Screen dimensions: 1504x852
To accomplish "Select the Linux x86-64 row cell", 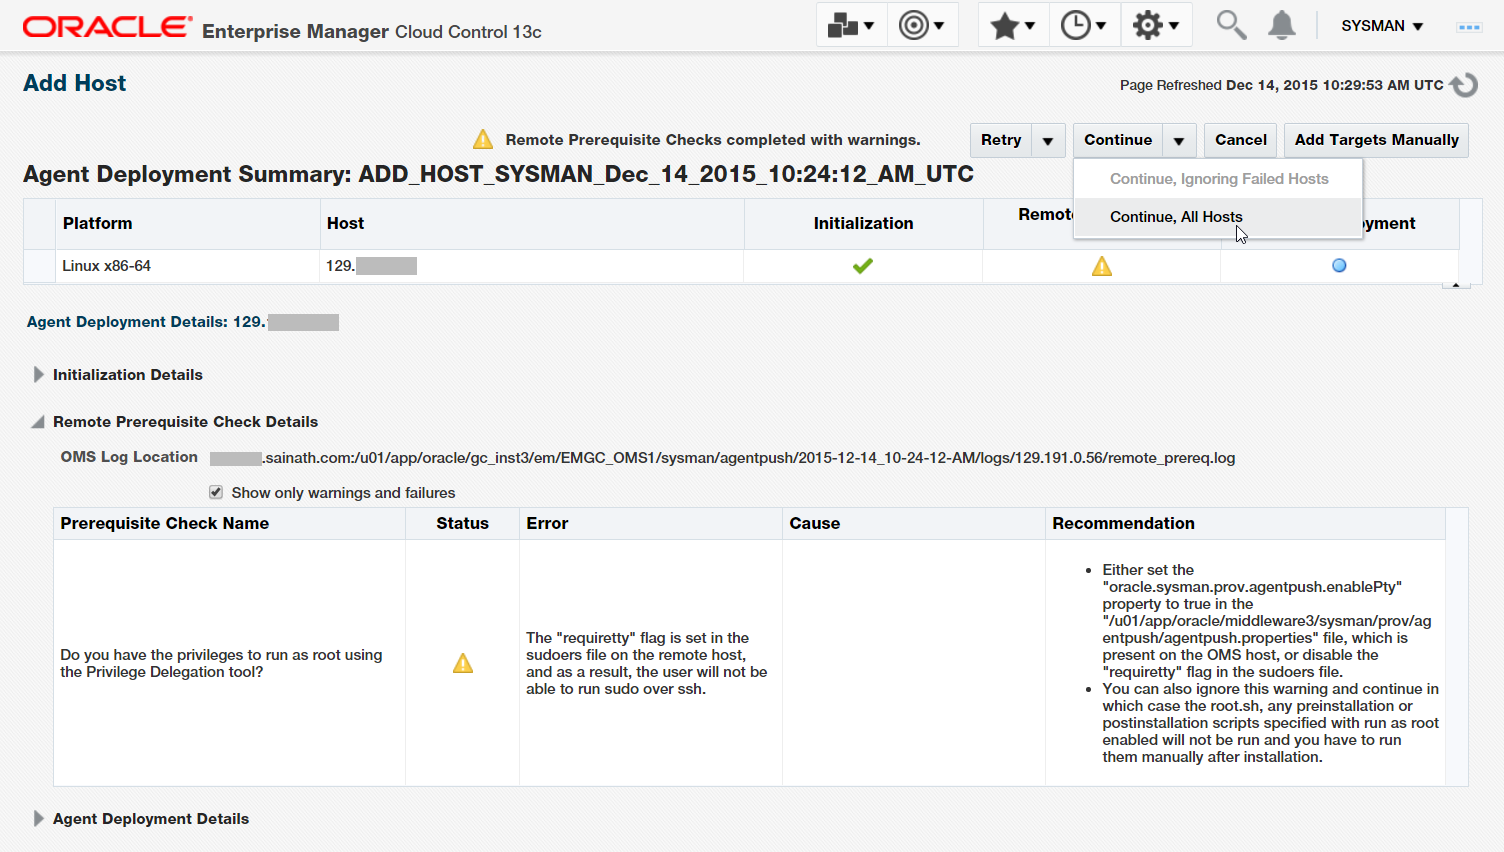I will tap(188, 266).
